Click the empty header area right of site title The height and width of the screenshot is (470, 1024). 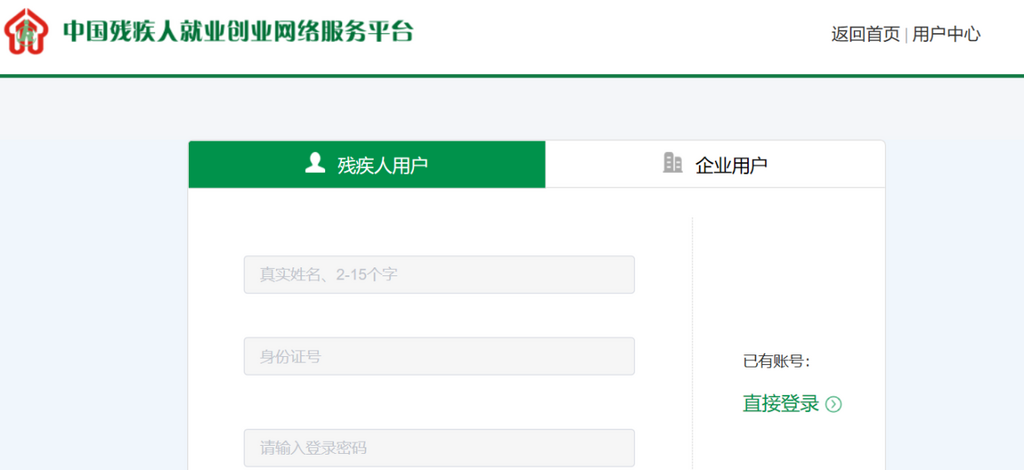(620, 34)
